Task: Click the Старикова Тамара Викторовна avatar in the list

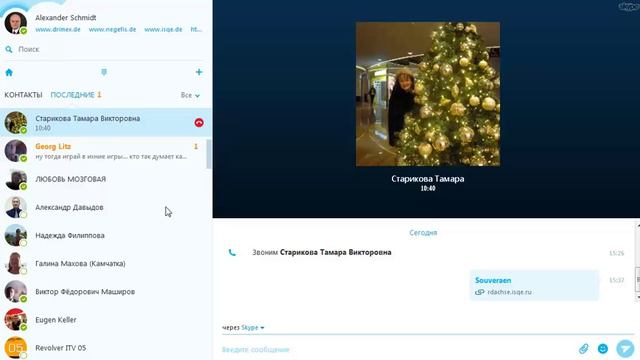Action: tap(16, 122)
